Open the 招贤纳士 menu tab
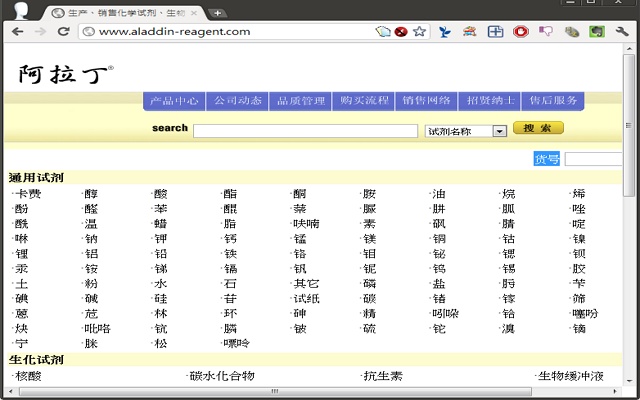The width and height of the screenshot is (640, 400). point(490,101)
